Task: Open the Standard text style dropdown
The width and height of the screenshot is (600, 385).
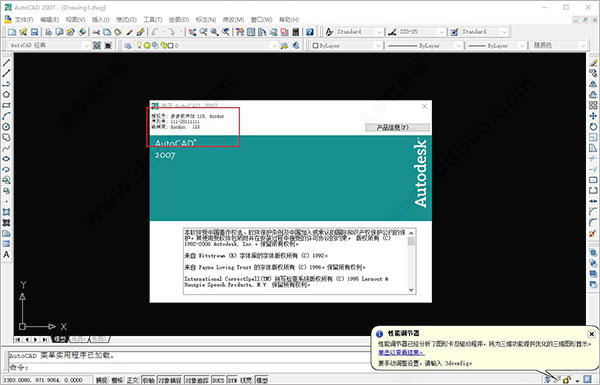Action: click(379, 32)
